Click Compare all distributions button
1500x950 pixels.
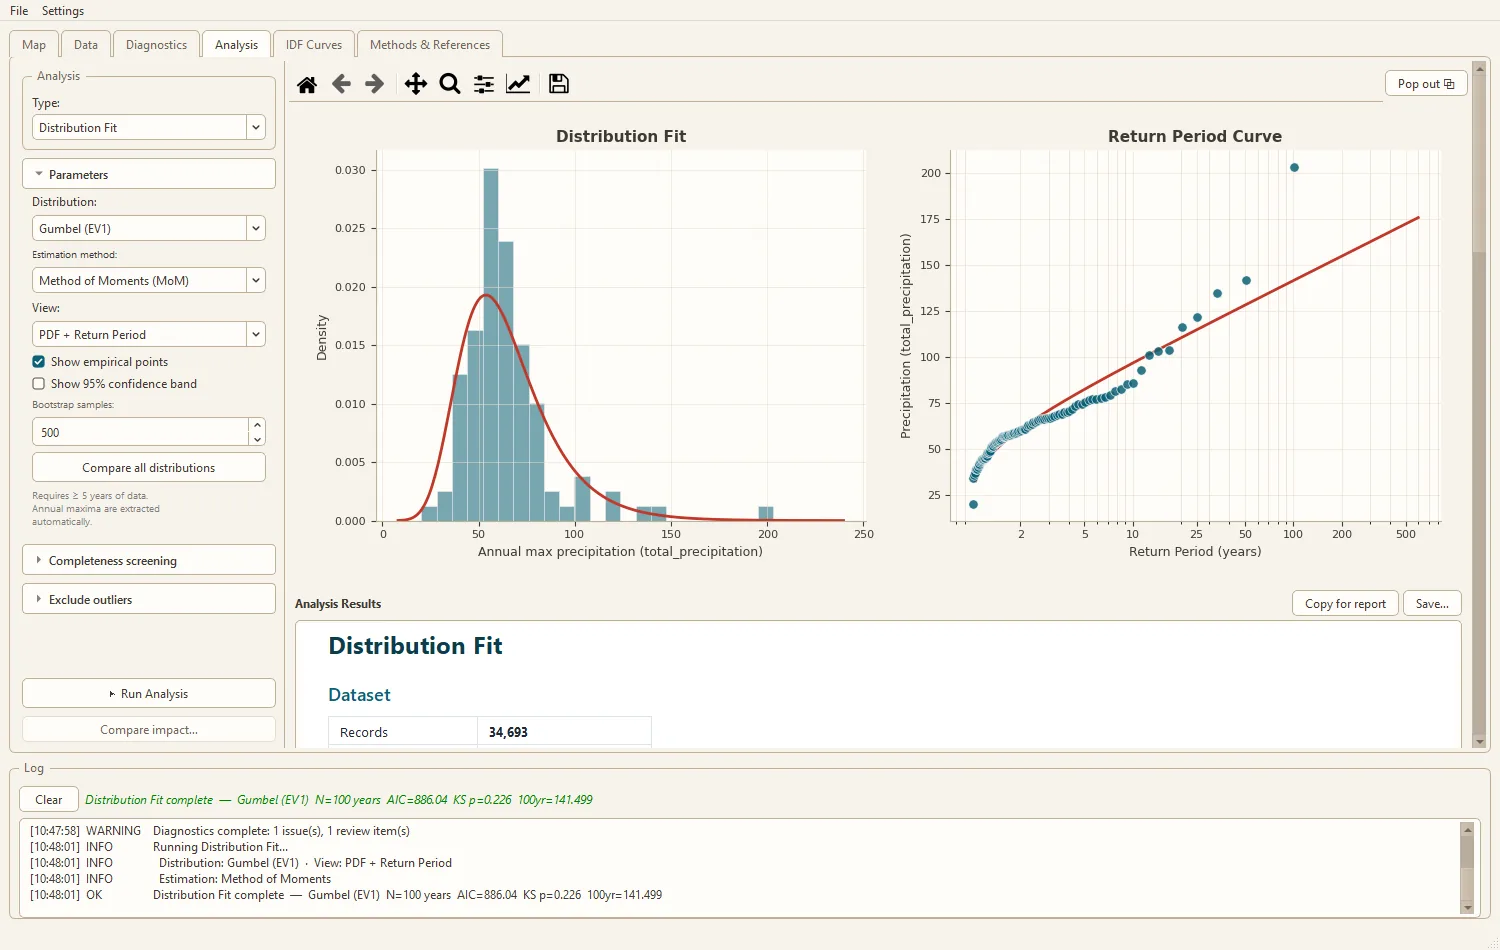point(148,468)
